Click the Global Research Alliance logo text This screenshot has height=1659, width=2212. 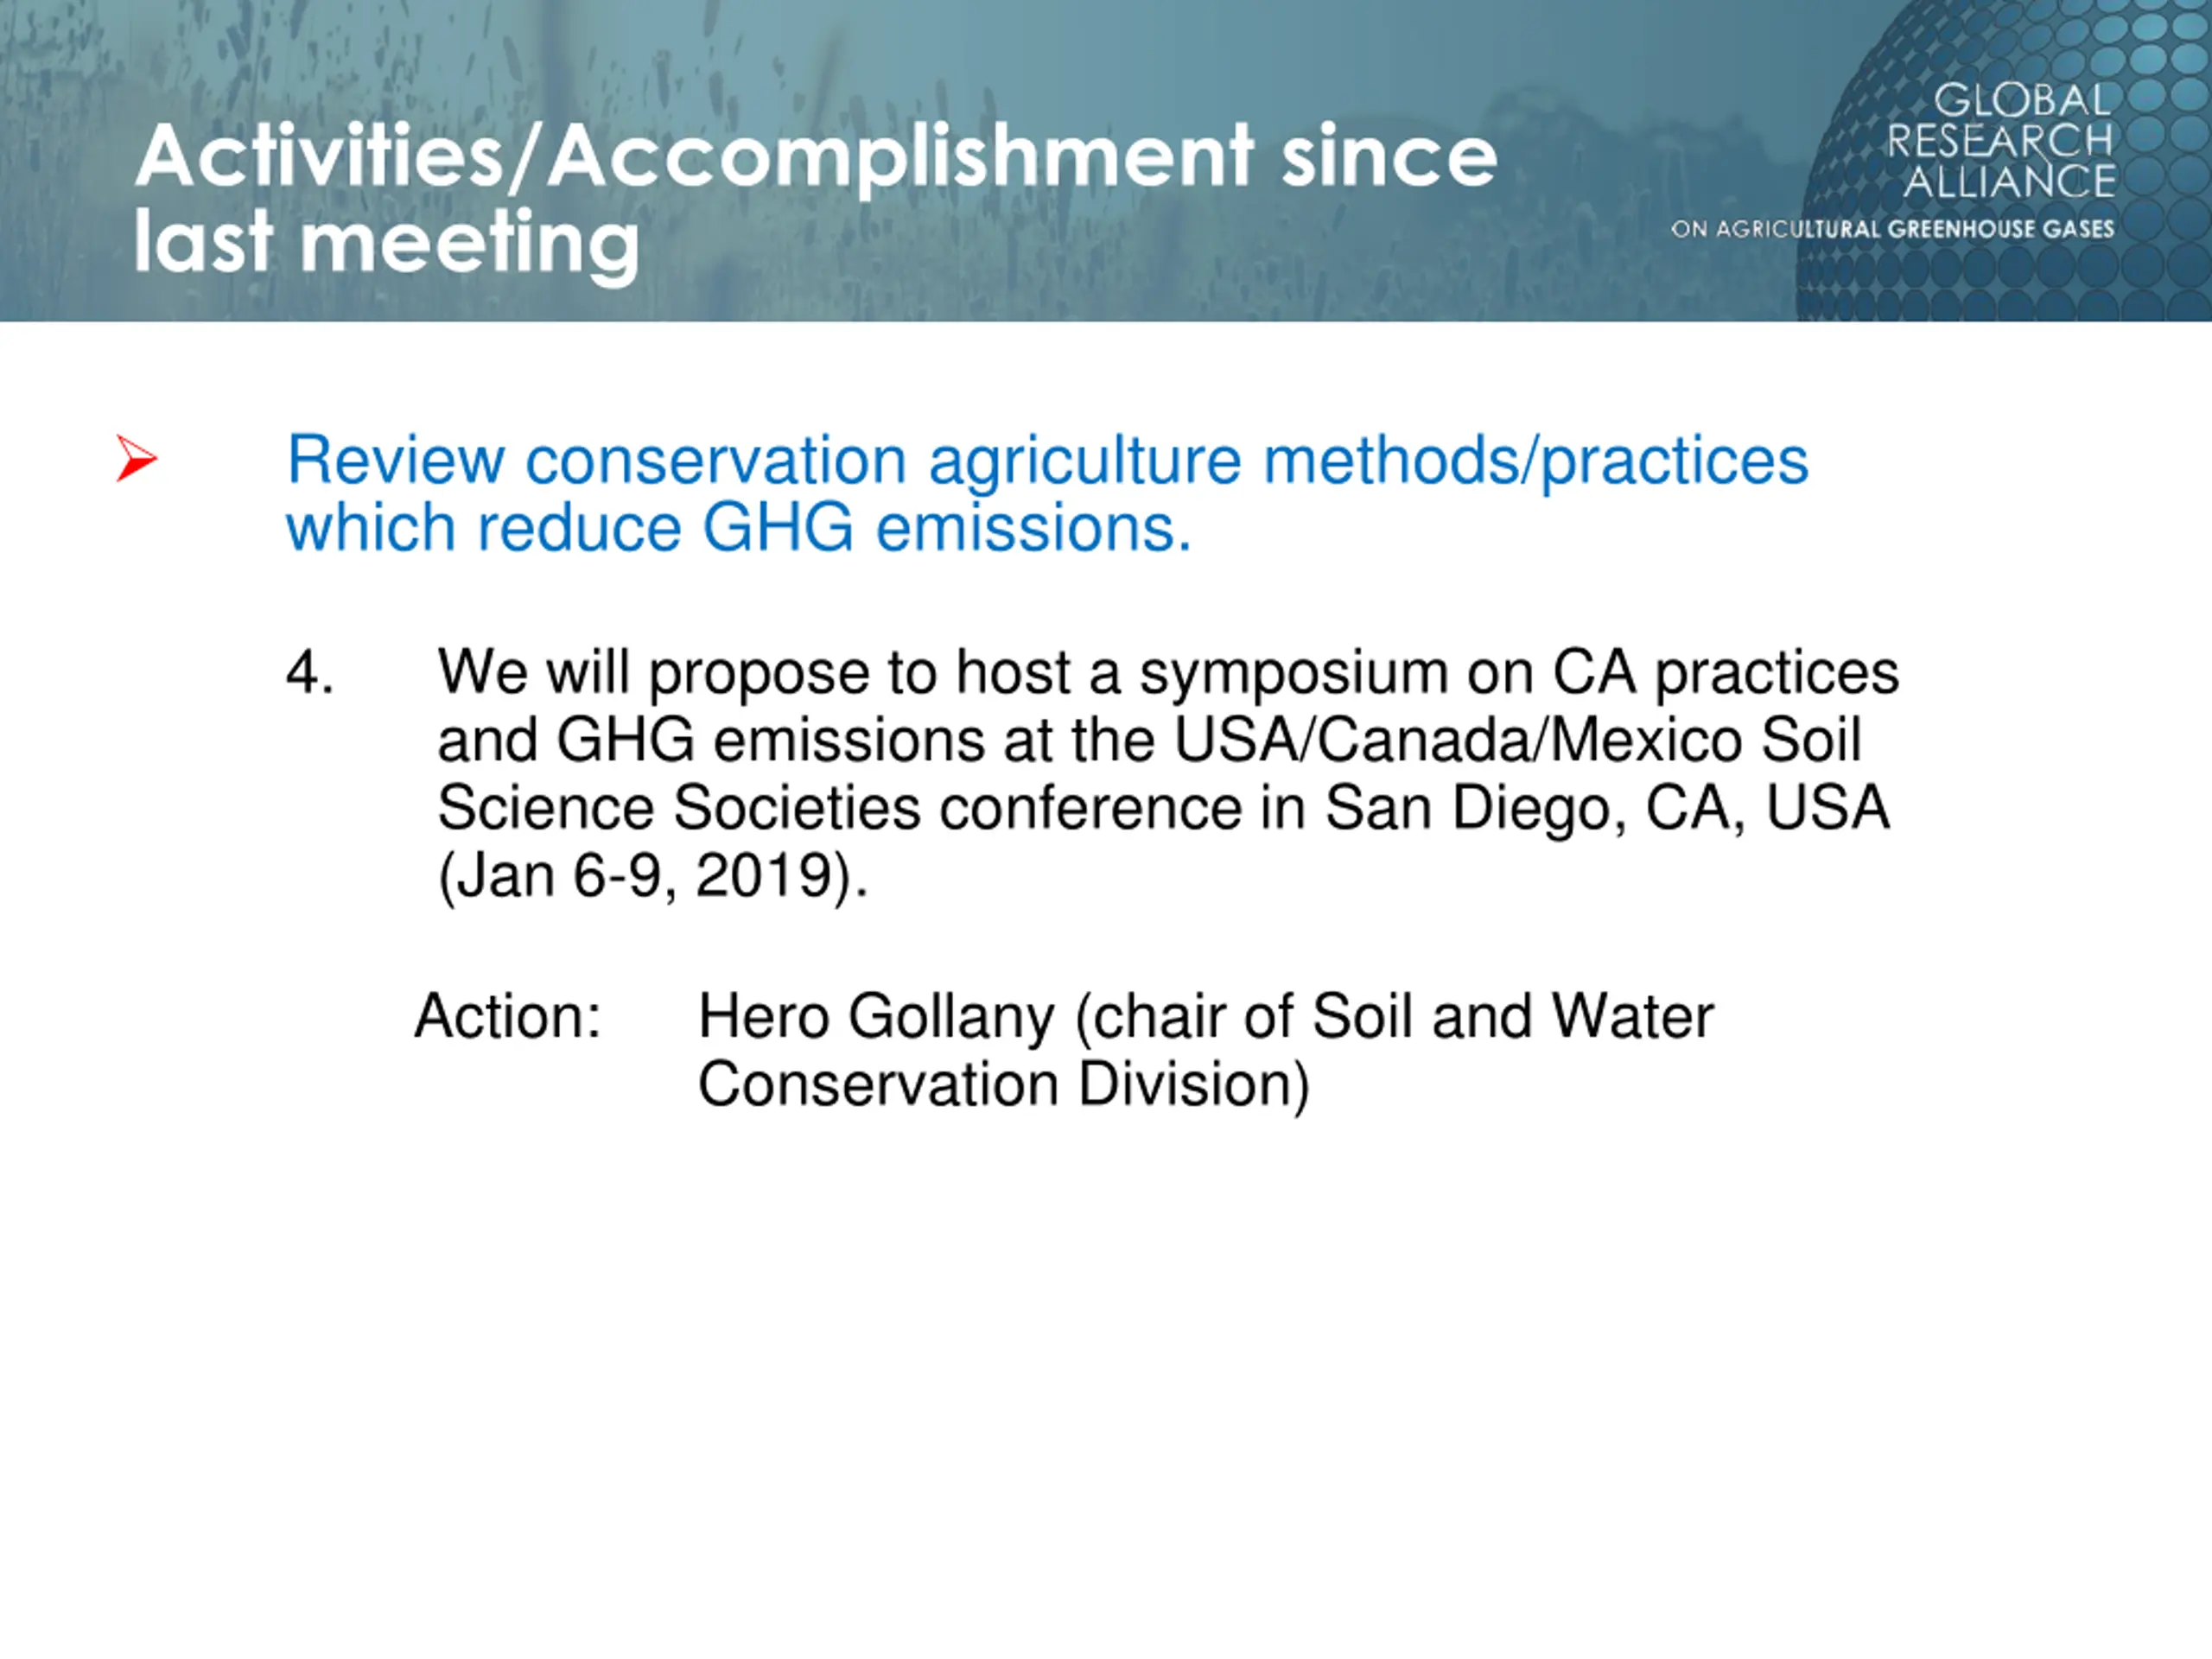pos(2000,141)
